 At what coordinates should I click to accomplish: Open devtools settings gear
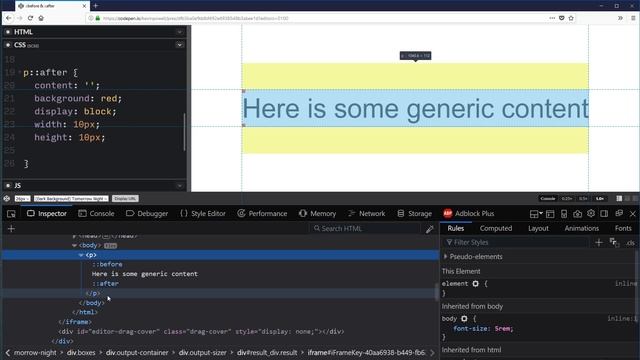[591, 213]
